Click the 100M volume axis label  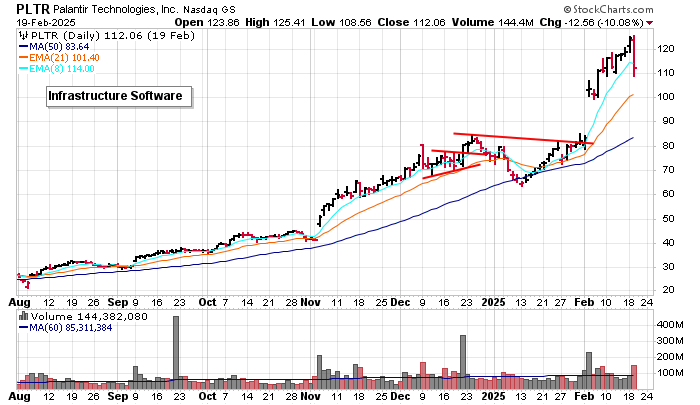tap(670, 372)
